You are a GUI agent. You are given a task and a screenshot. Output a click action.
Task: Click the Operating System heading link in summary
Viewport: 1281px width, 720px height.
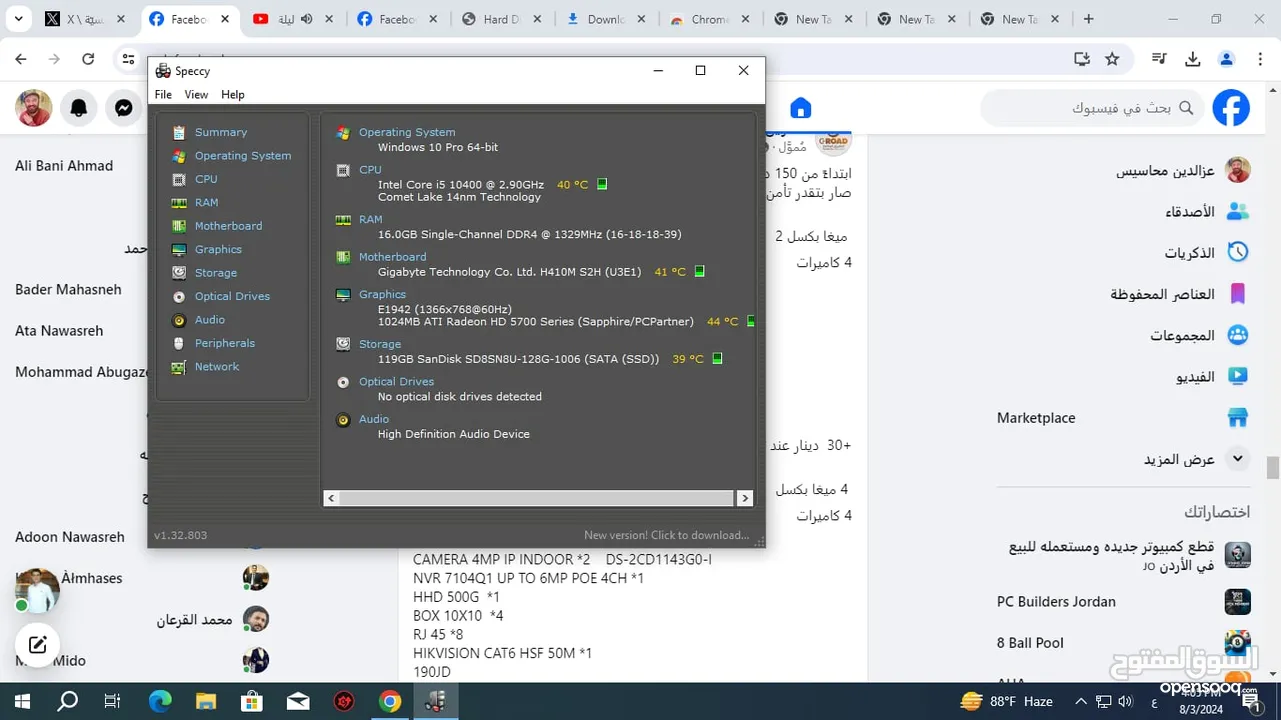(x=407, y=132)
